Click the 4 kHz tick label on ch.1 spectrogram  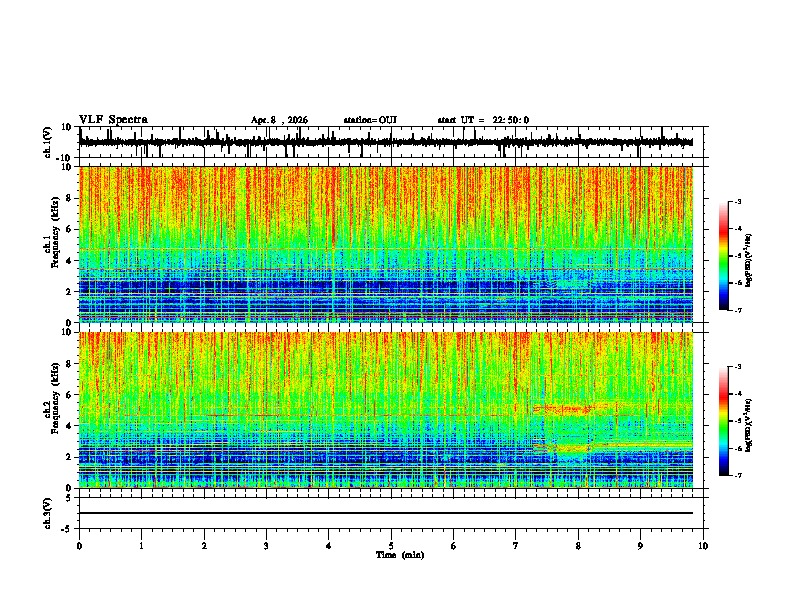tap(70, 261)
